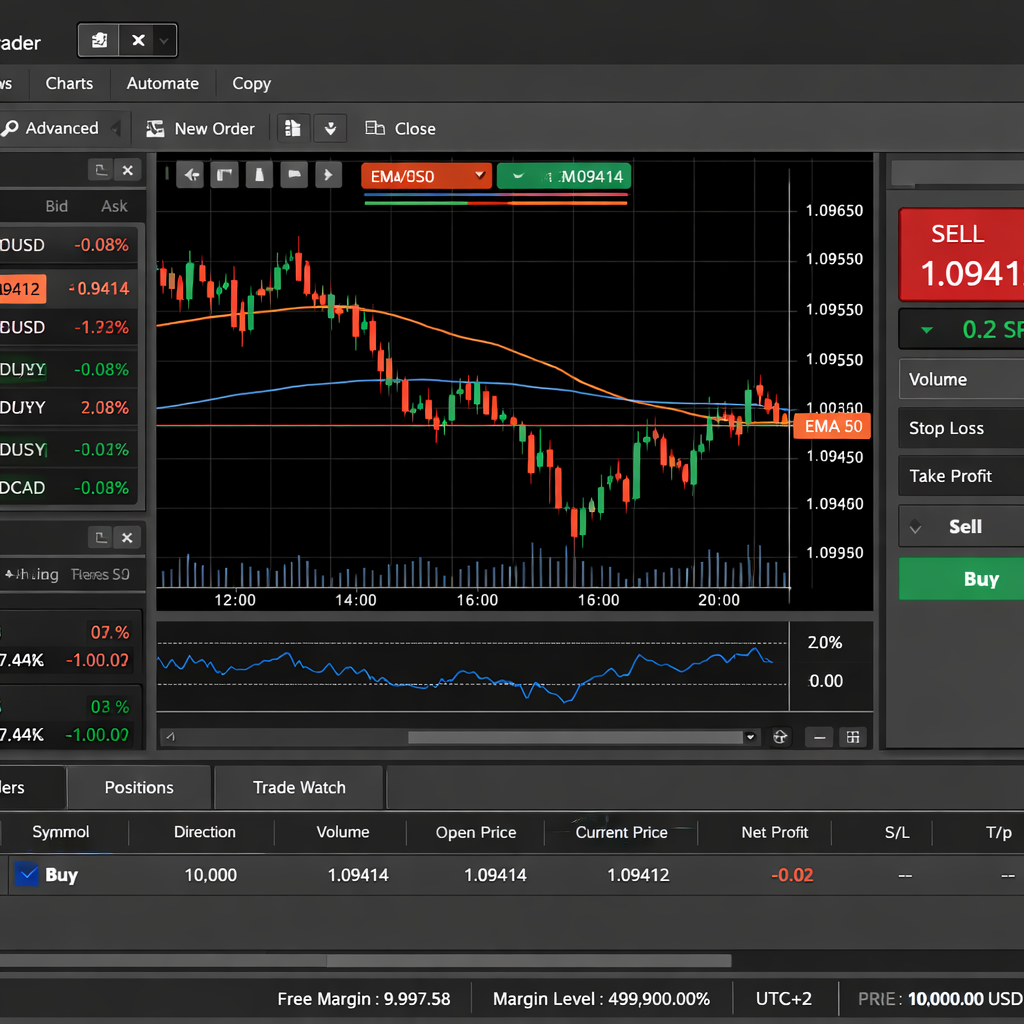Sort watchlist by Ask column
The width and height of the screenshot is (1024, 1024).
[114, 206]
